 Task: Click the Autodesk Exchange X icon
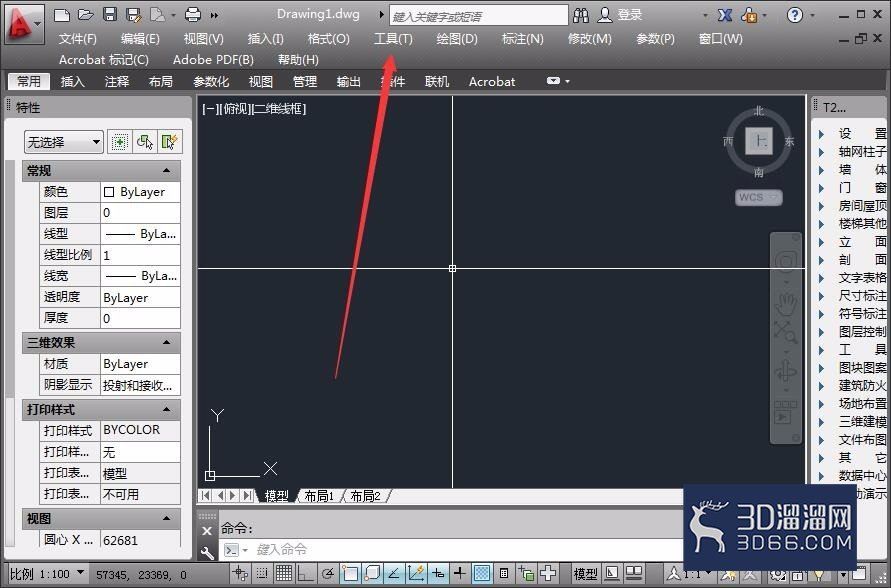[725, 15]
